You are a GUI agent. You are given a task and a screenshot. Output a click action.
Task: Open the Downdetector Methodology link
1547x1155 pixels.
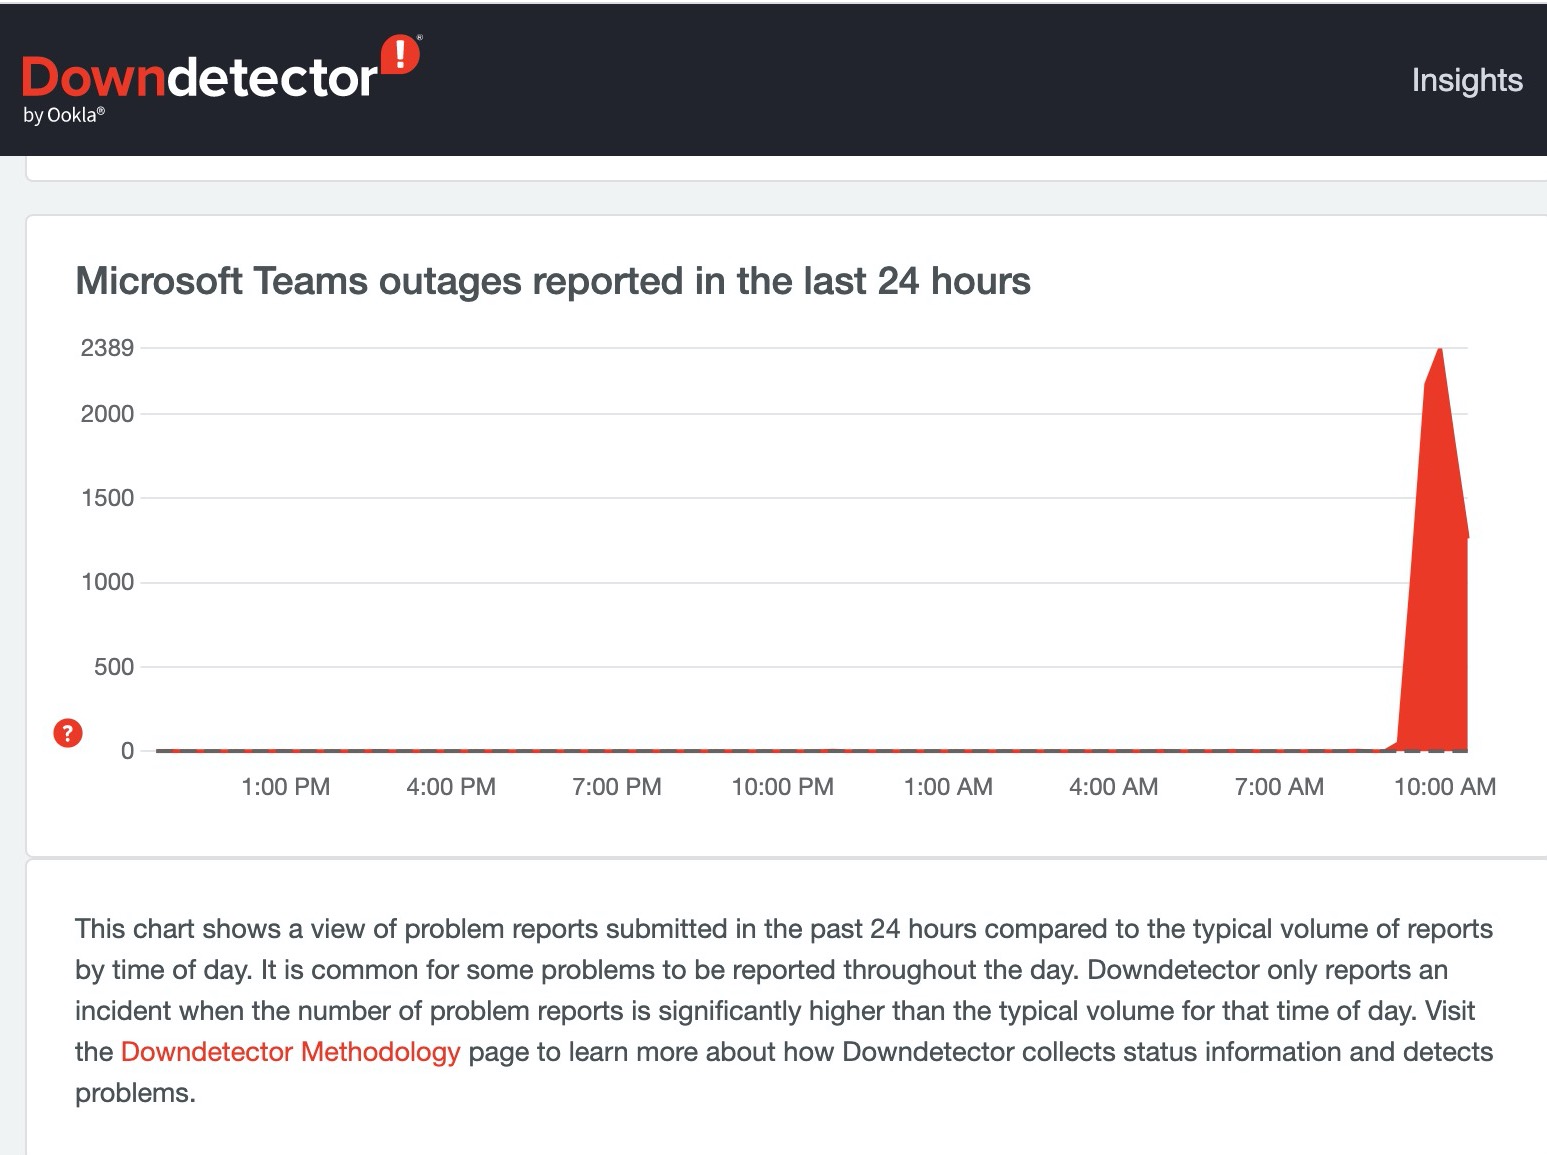(290, 1052)
